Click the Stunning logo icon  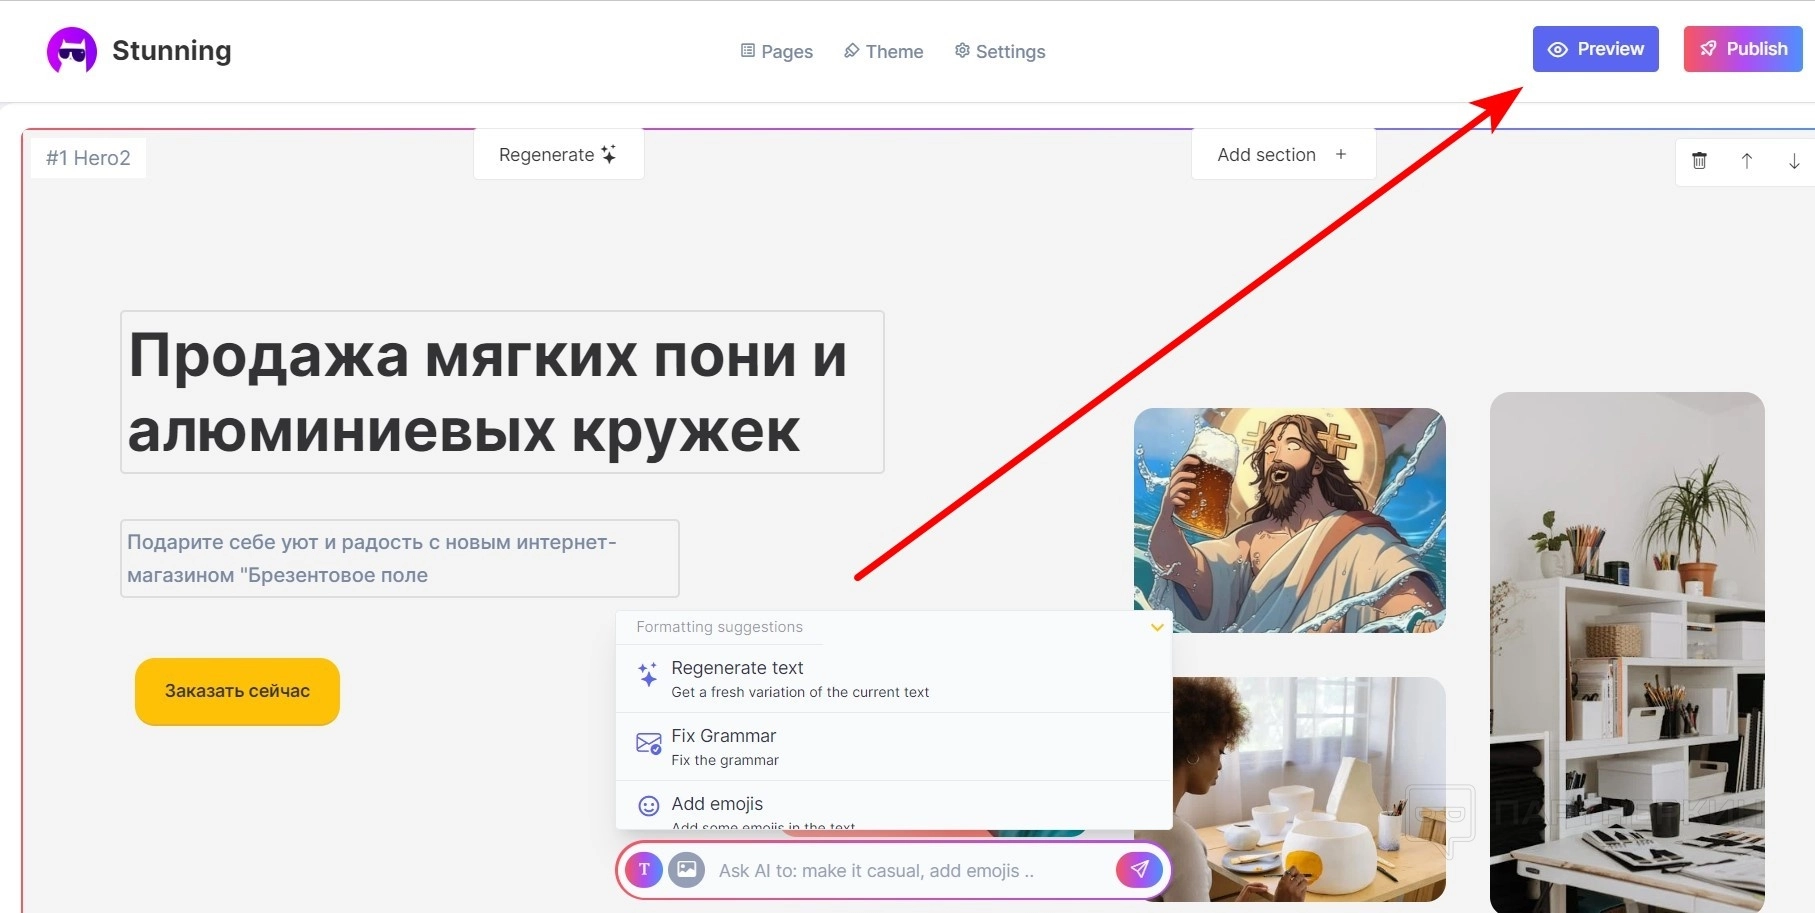[x=72, y=50]
